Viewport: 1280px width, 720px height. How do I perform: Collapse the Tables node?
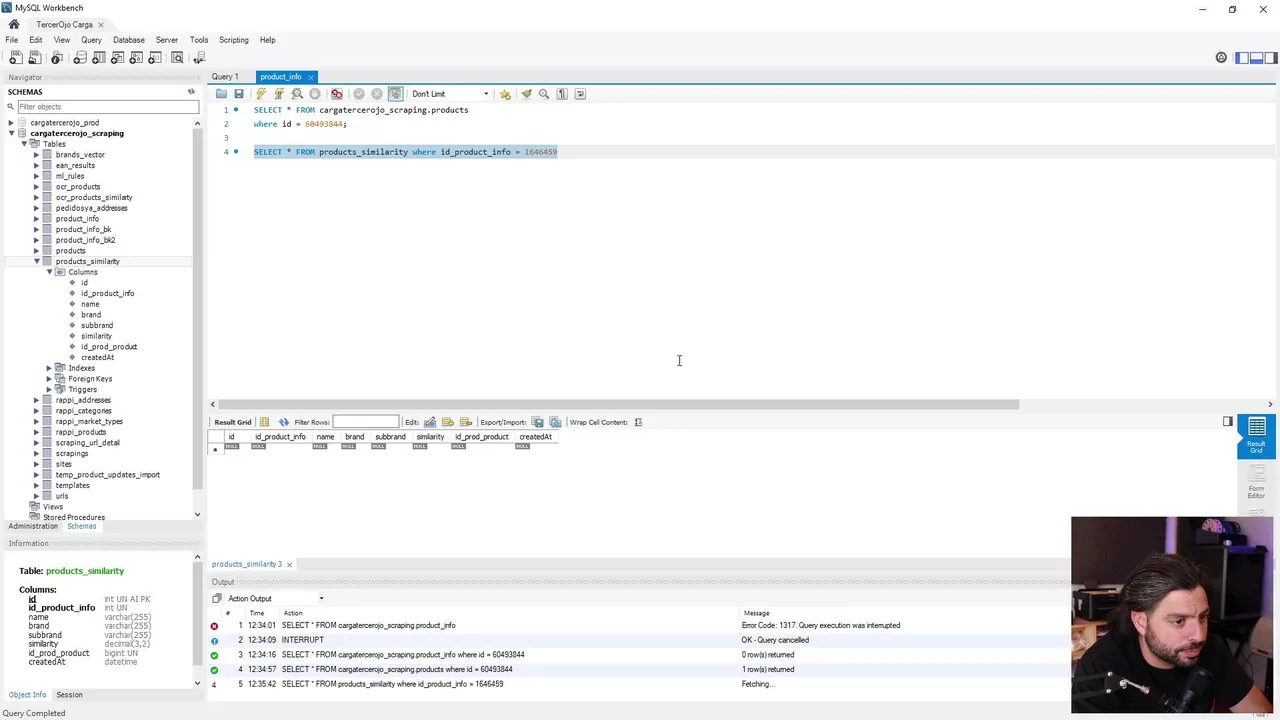(24, 144)
